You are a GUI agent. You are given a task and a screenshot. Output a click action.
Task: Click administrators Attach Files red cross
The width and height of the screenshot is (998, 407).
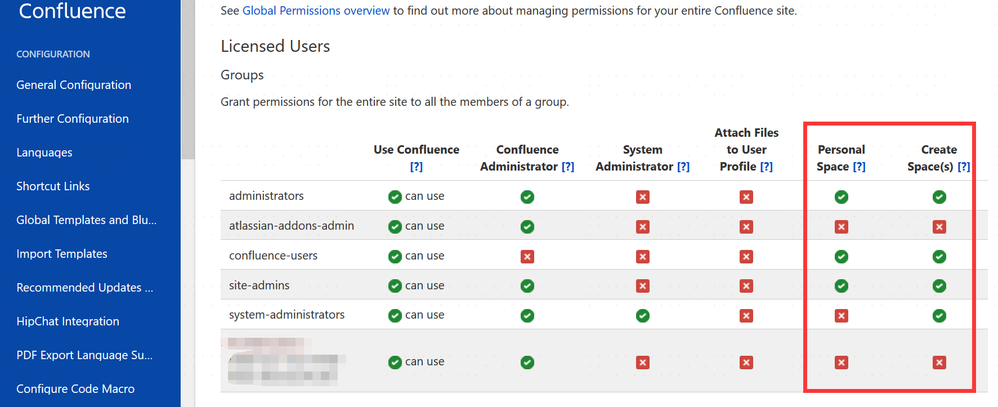747,197
